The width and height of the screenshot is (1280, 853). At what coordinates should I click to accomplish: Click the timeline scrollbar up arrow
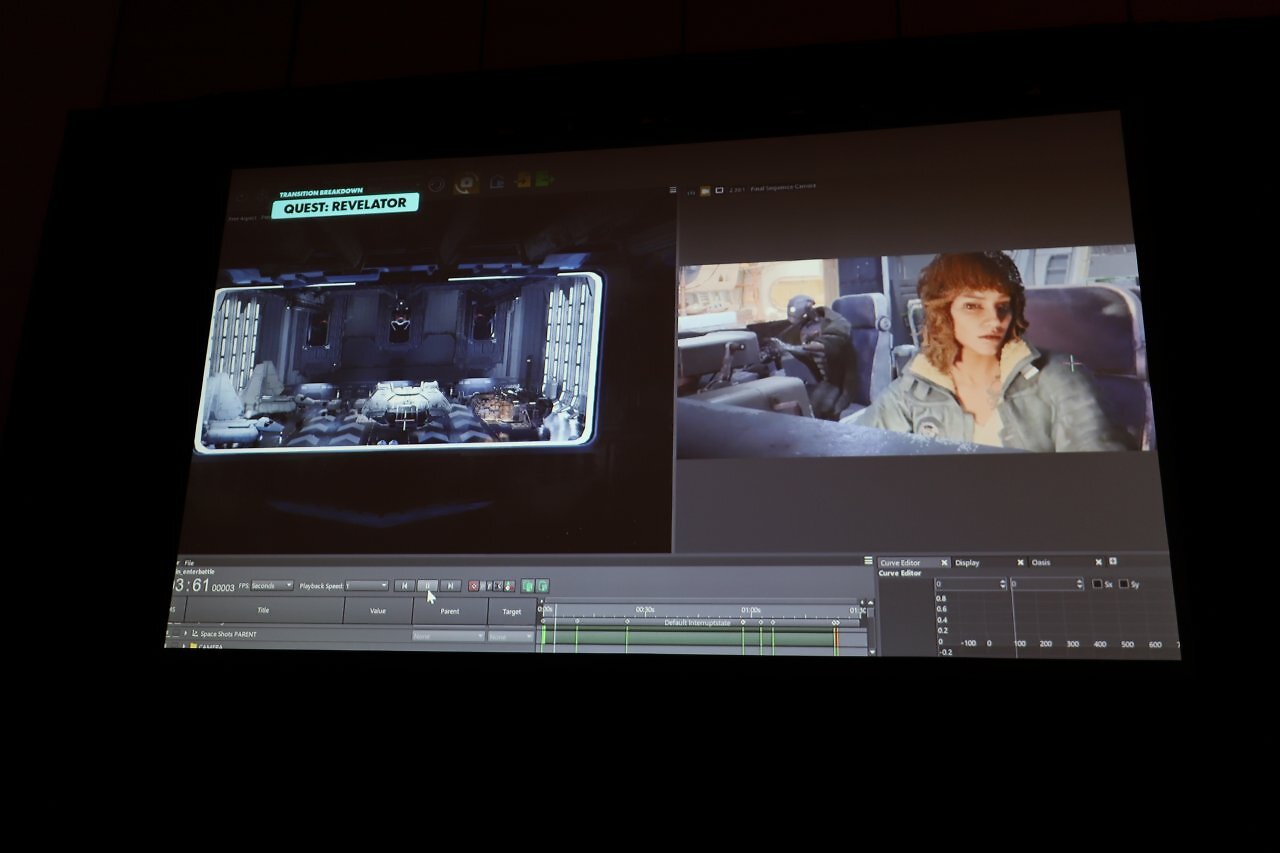871,603
